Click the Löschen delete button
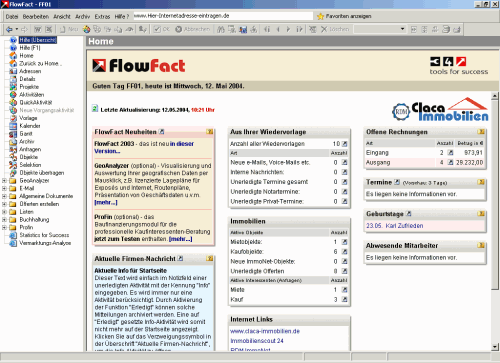 [335, 29]
